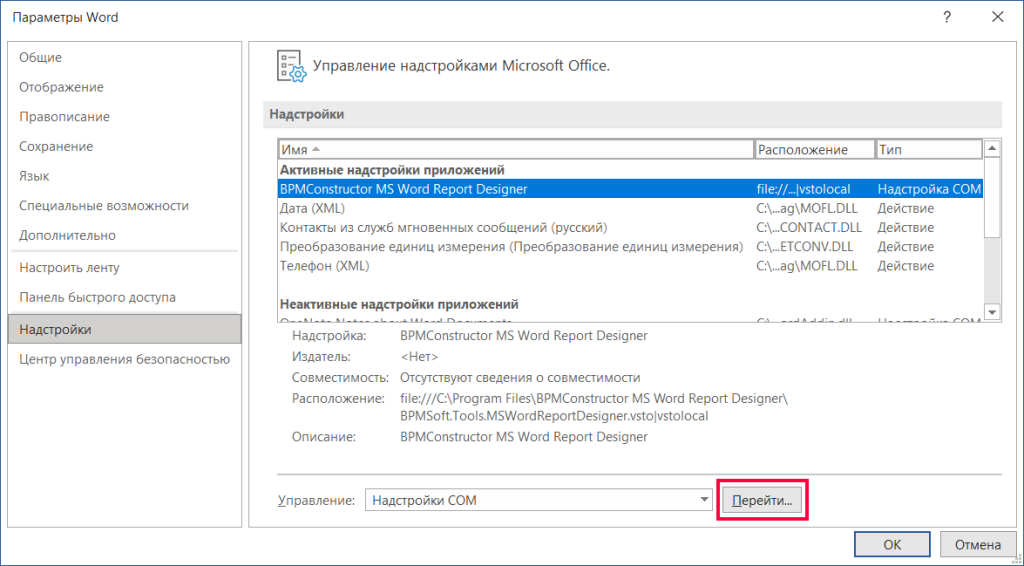Select BPMConstructor MS Word Report Designer add-in

(404, 188)
